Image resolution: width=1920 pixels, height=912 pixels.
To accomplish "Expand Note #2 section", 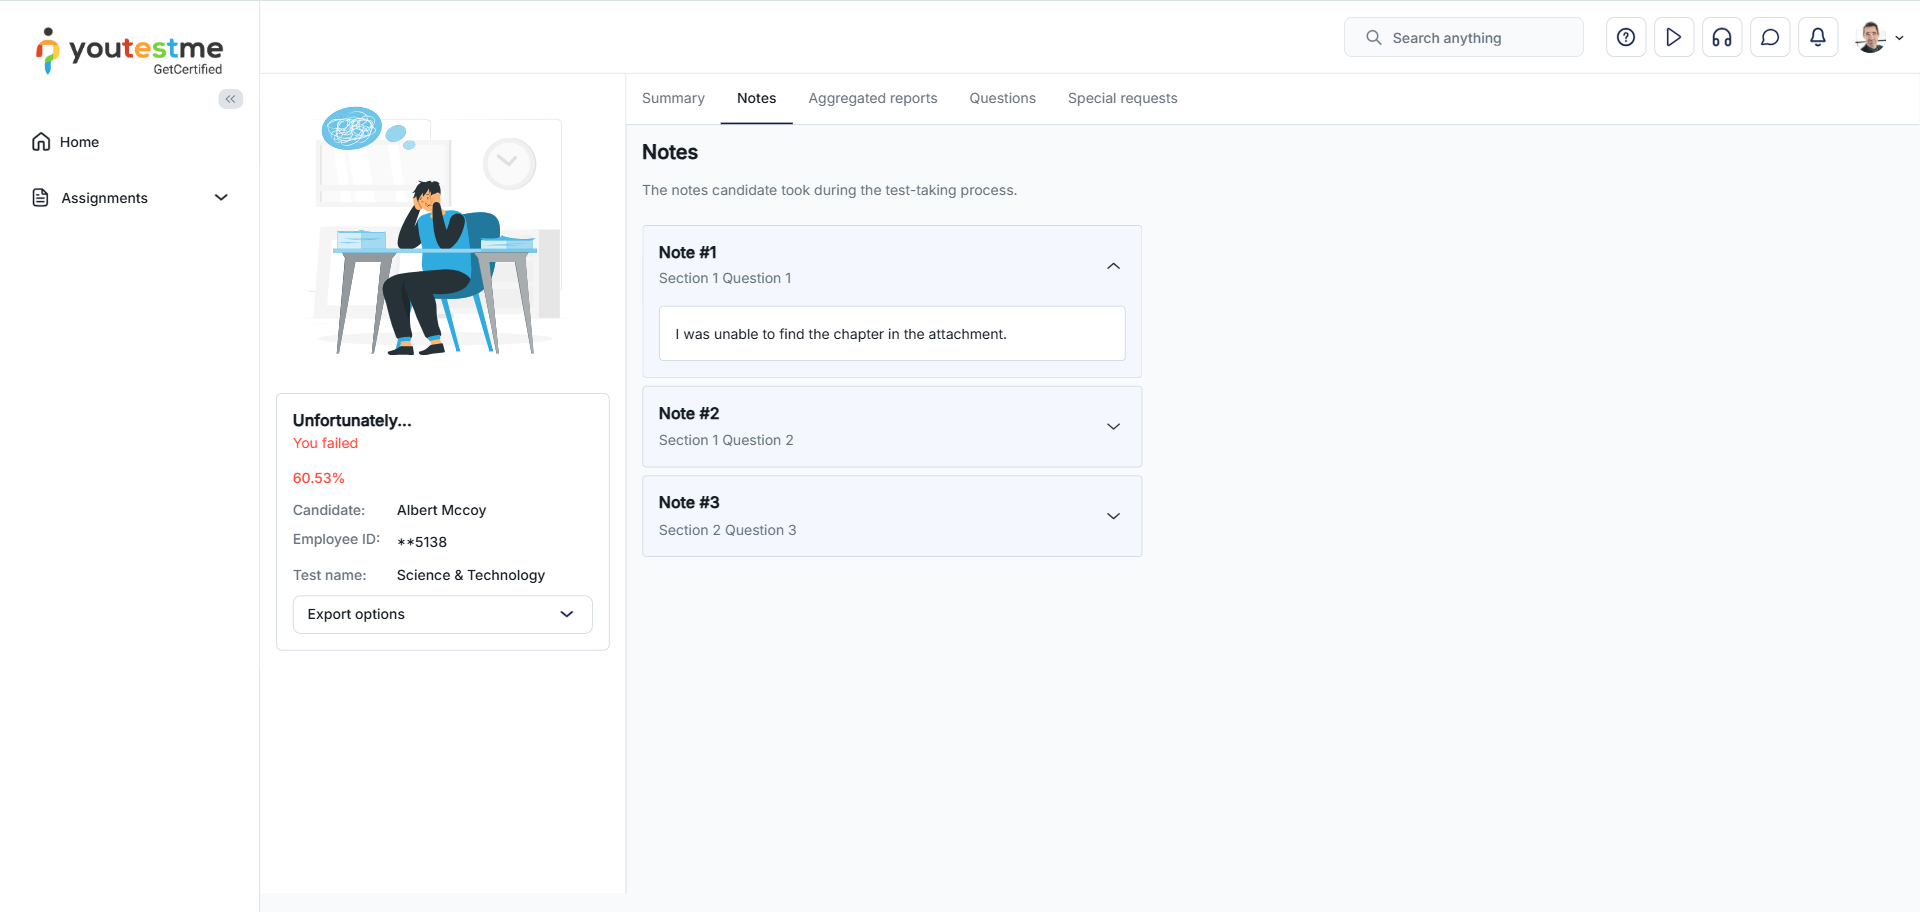I will (1113, 427).
